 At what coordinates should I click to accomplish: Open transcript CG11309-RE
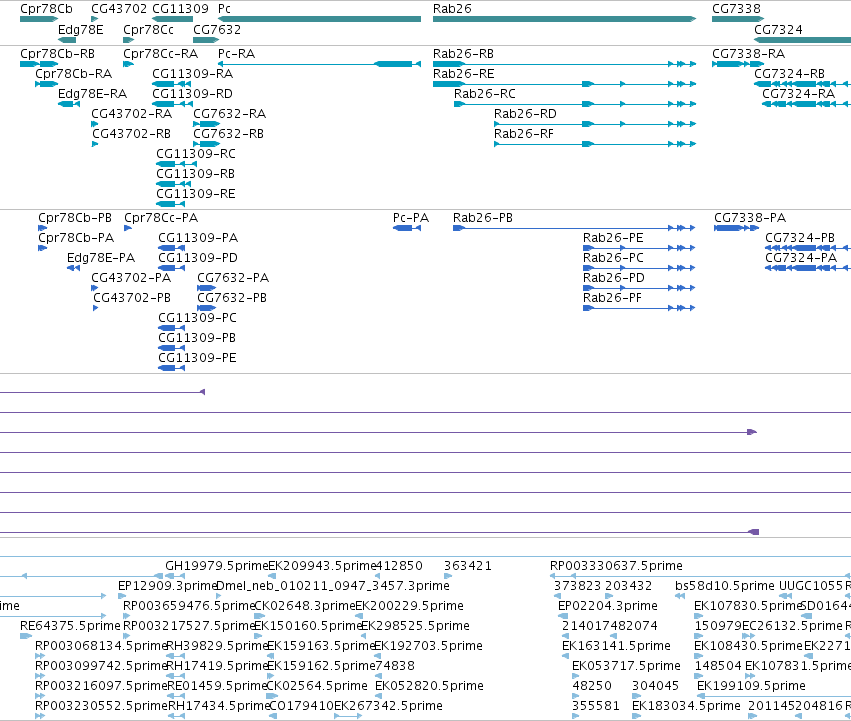[x=196, y=194]
